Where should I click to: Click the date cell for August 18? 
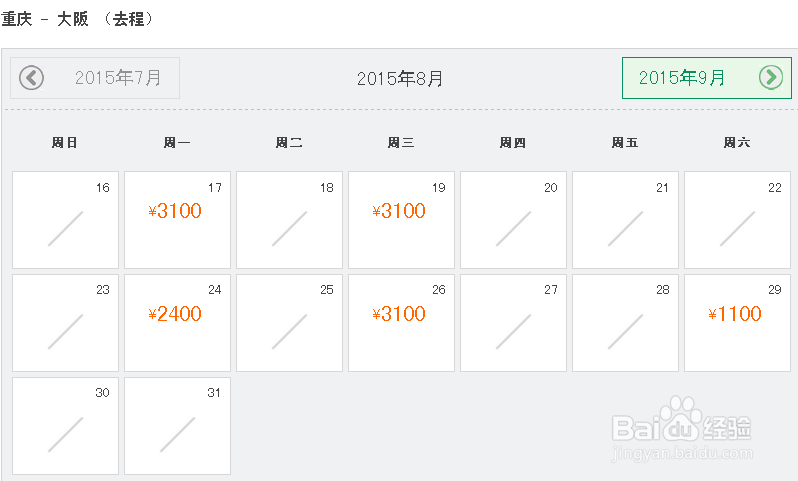[x=289, y=220]
